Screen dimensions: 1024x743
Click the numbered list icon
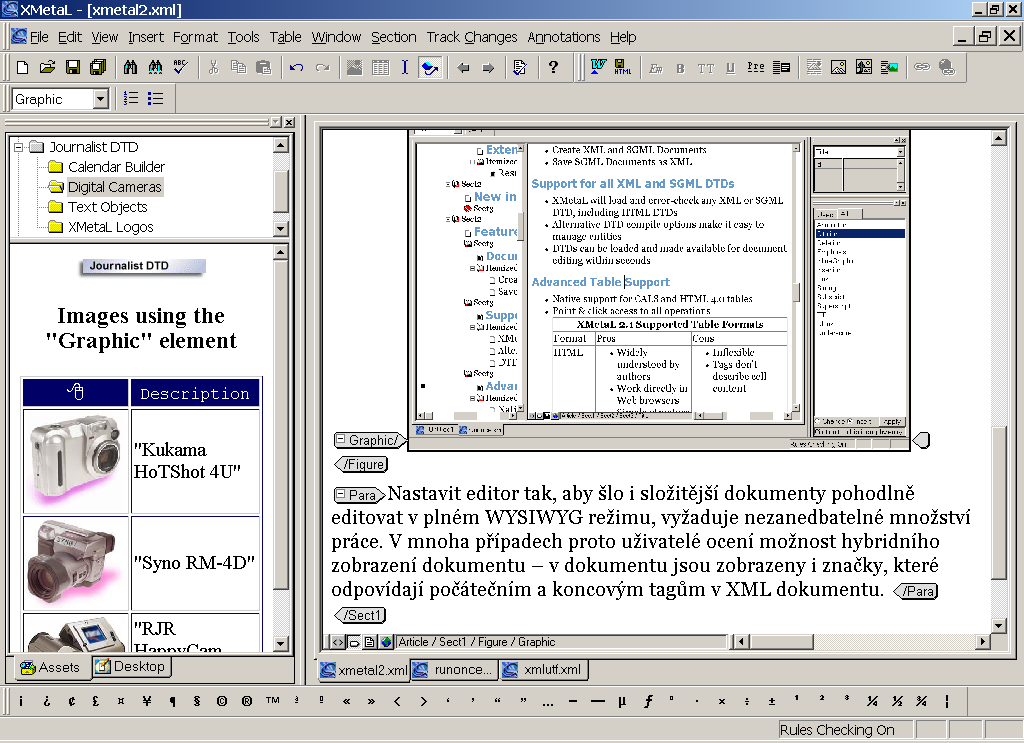click(x=131, y=98)
